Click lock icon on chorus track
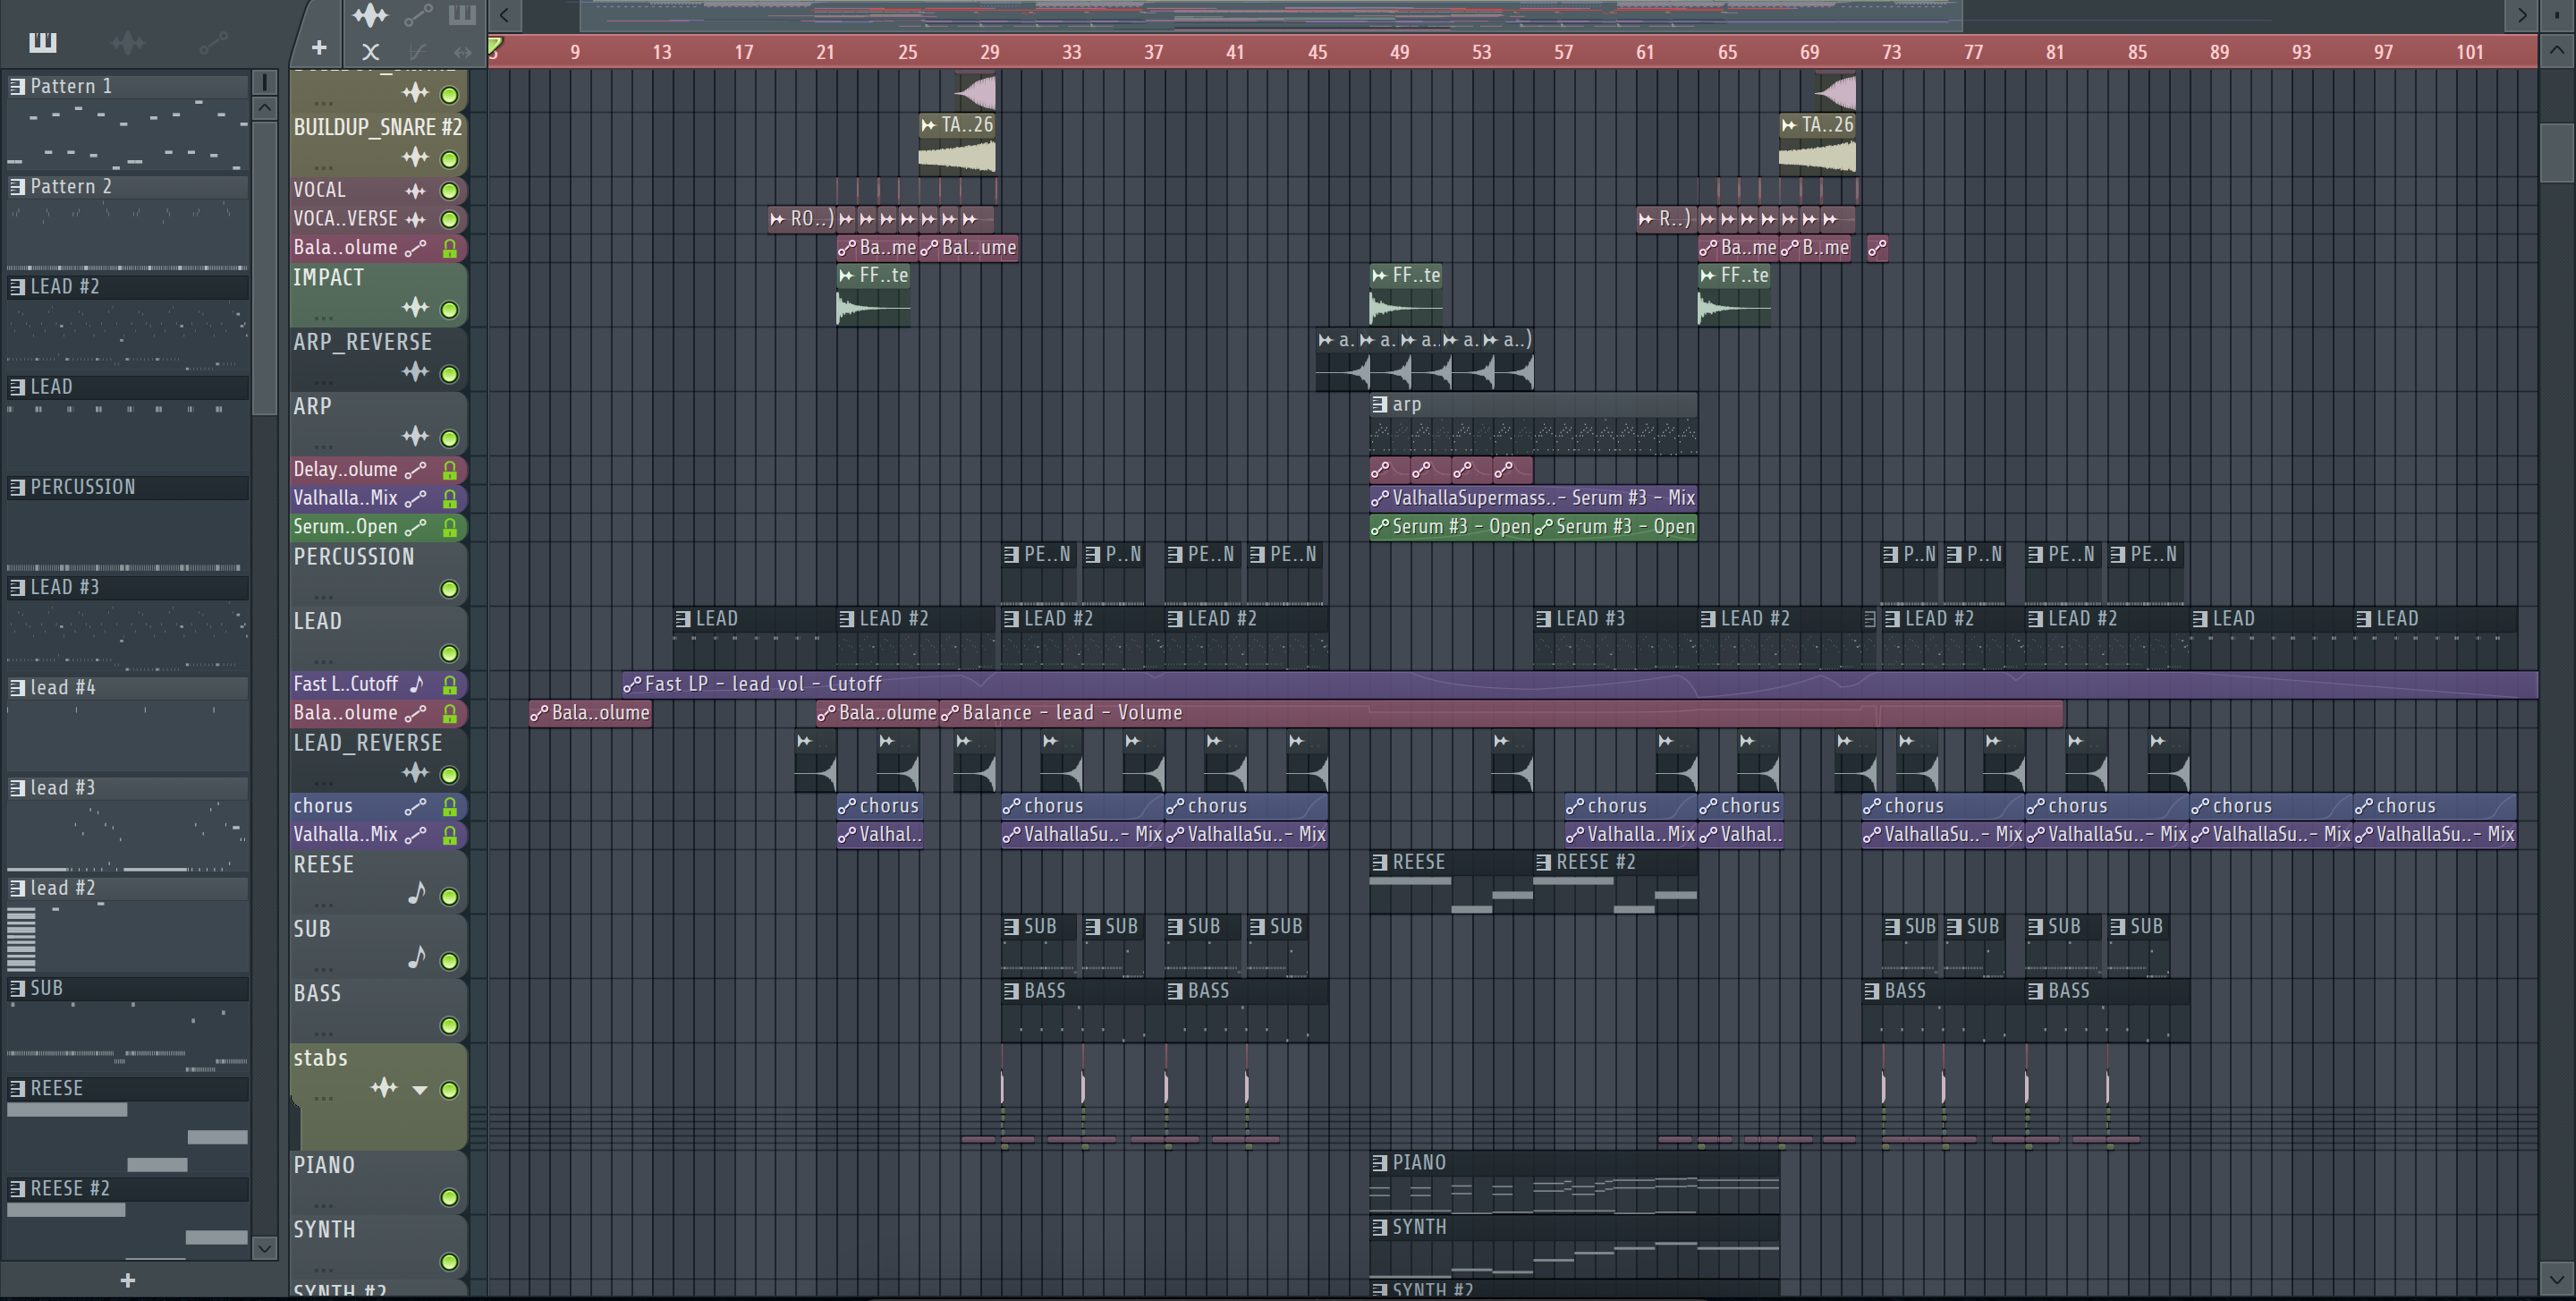 click(x=450, y=806)
